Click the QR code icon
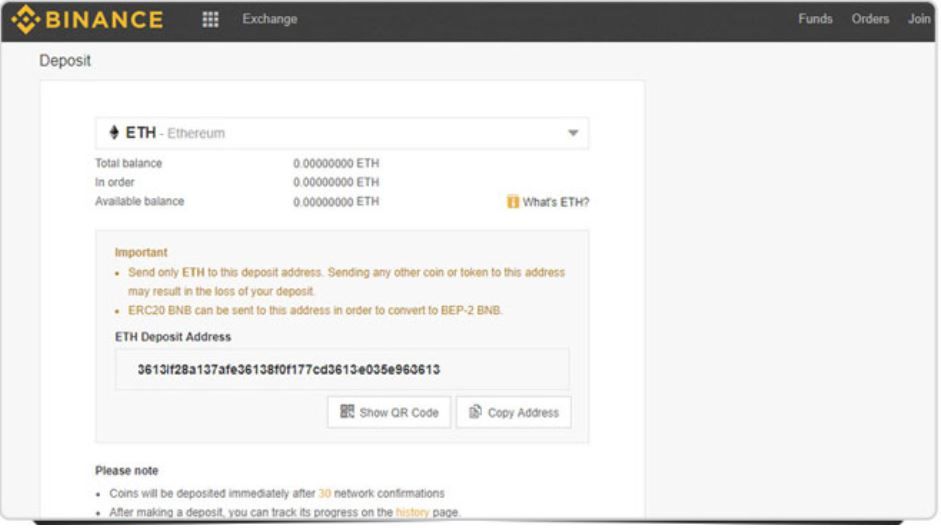The image size is (941, 528). (x=347, y=412)
